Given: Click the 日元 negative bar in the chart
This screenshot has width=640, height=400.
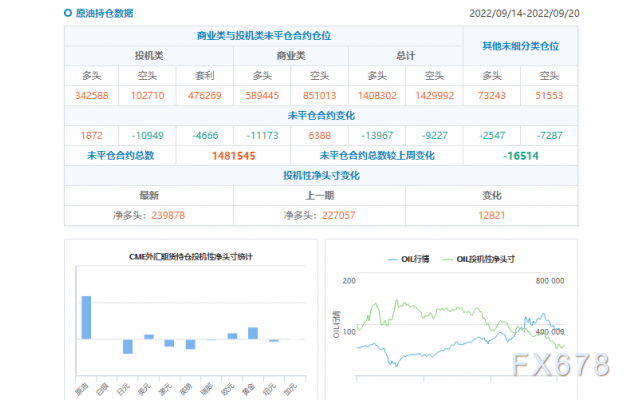Looking at the screenshot, I should tap(128, 347).
